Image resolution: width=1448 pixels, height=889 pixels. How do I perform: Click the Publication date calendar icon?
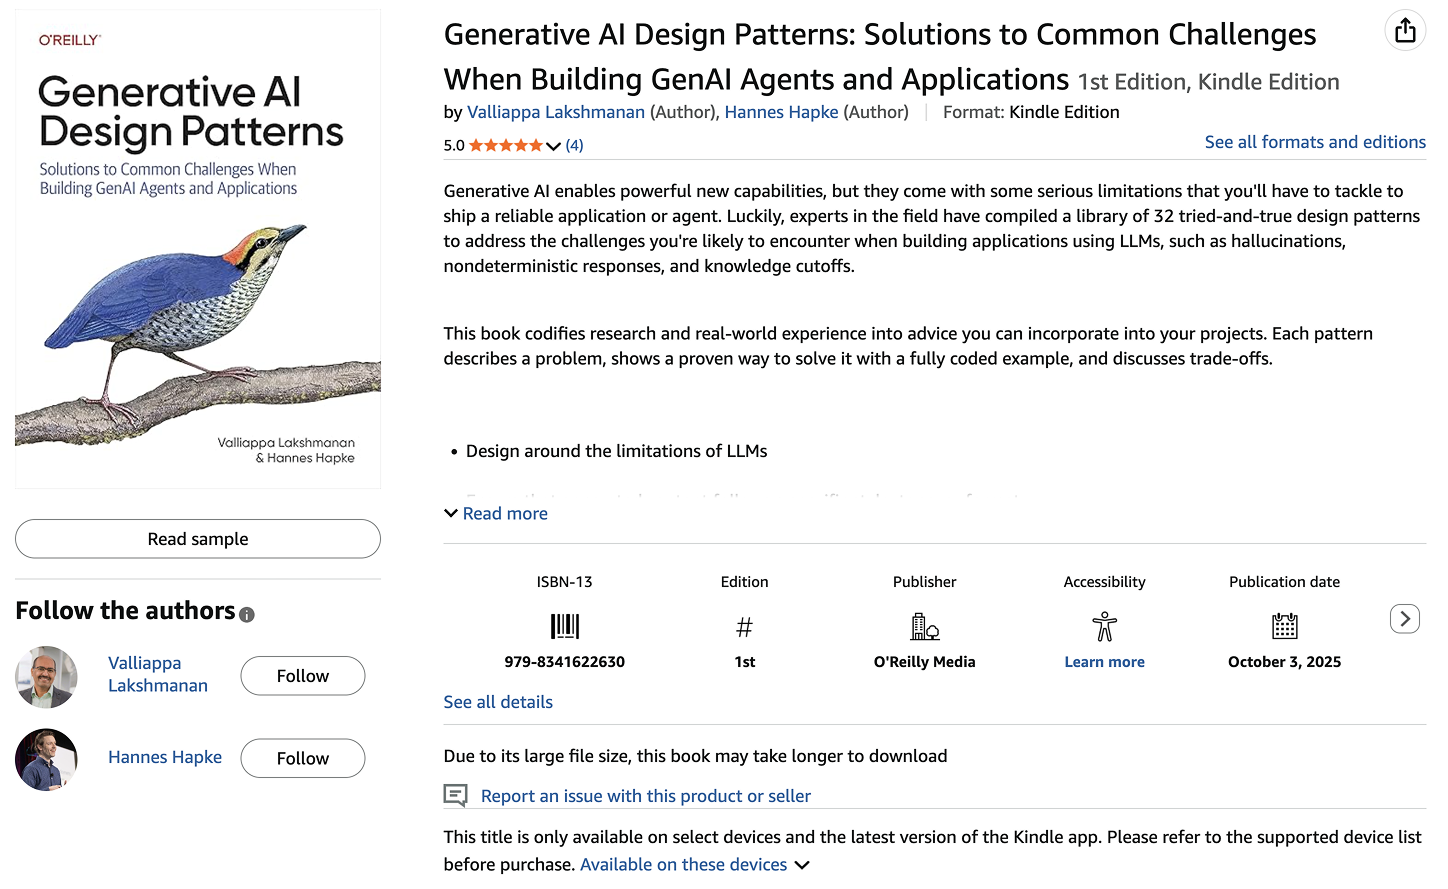pos(1284,627)
